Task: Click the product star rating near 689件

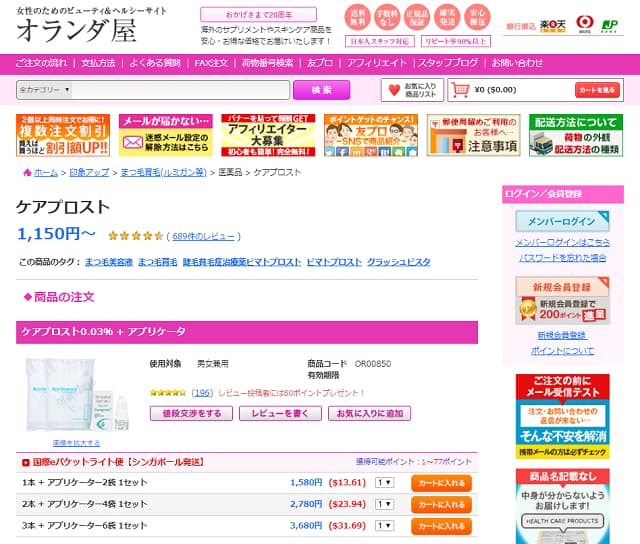Action: click(x=136, y=236)
